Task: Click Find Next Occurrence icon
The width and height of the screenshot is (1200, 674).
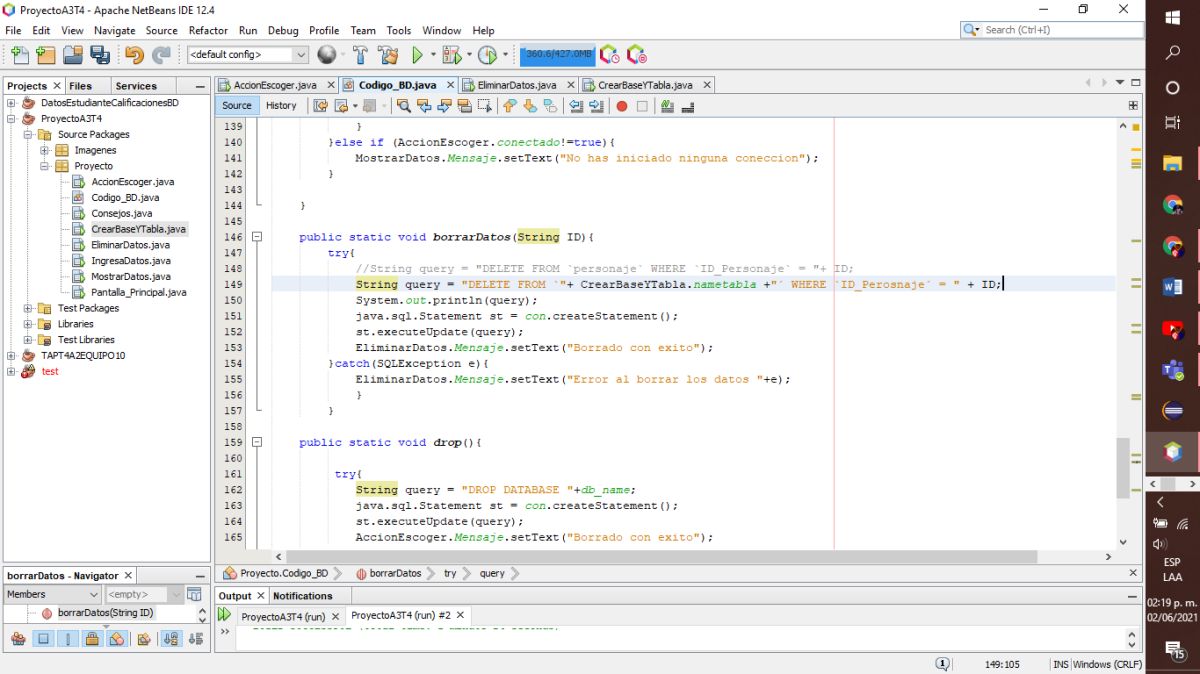Action: point(444,105)
